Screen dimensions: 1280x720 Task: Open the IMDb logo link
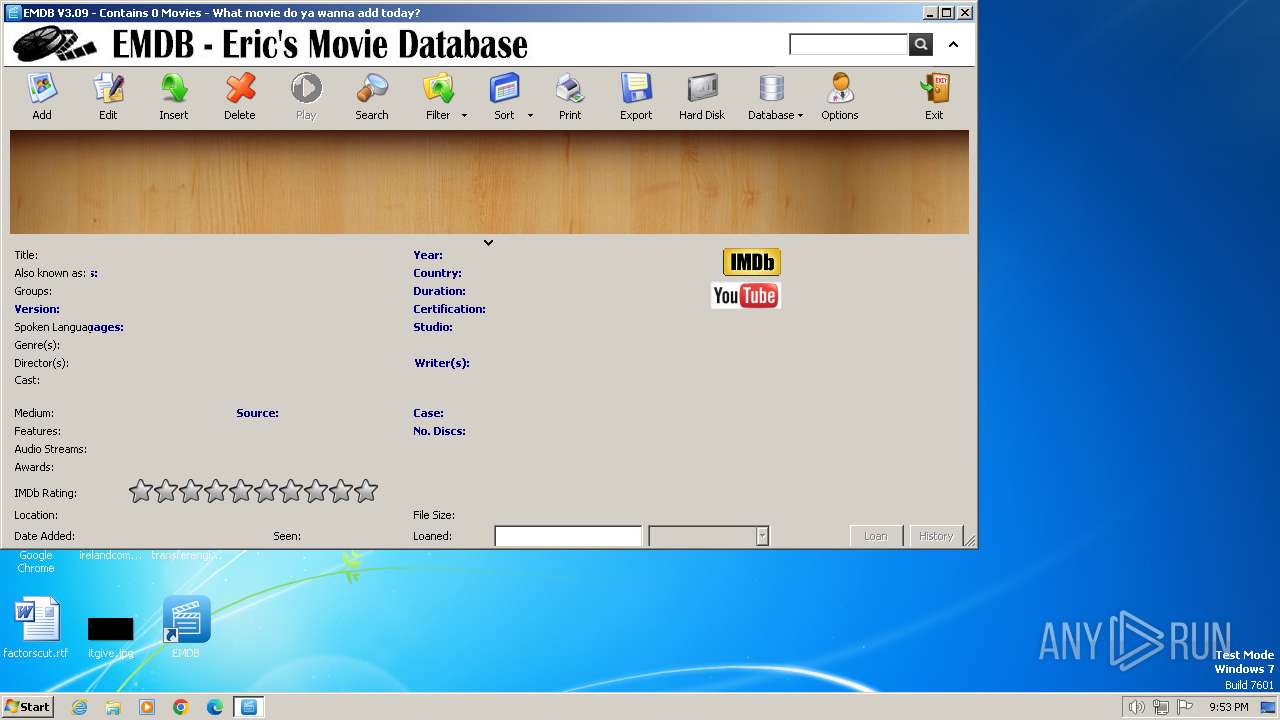point(752,262)
